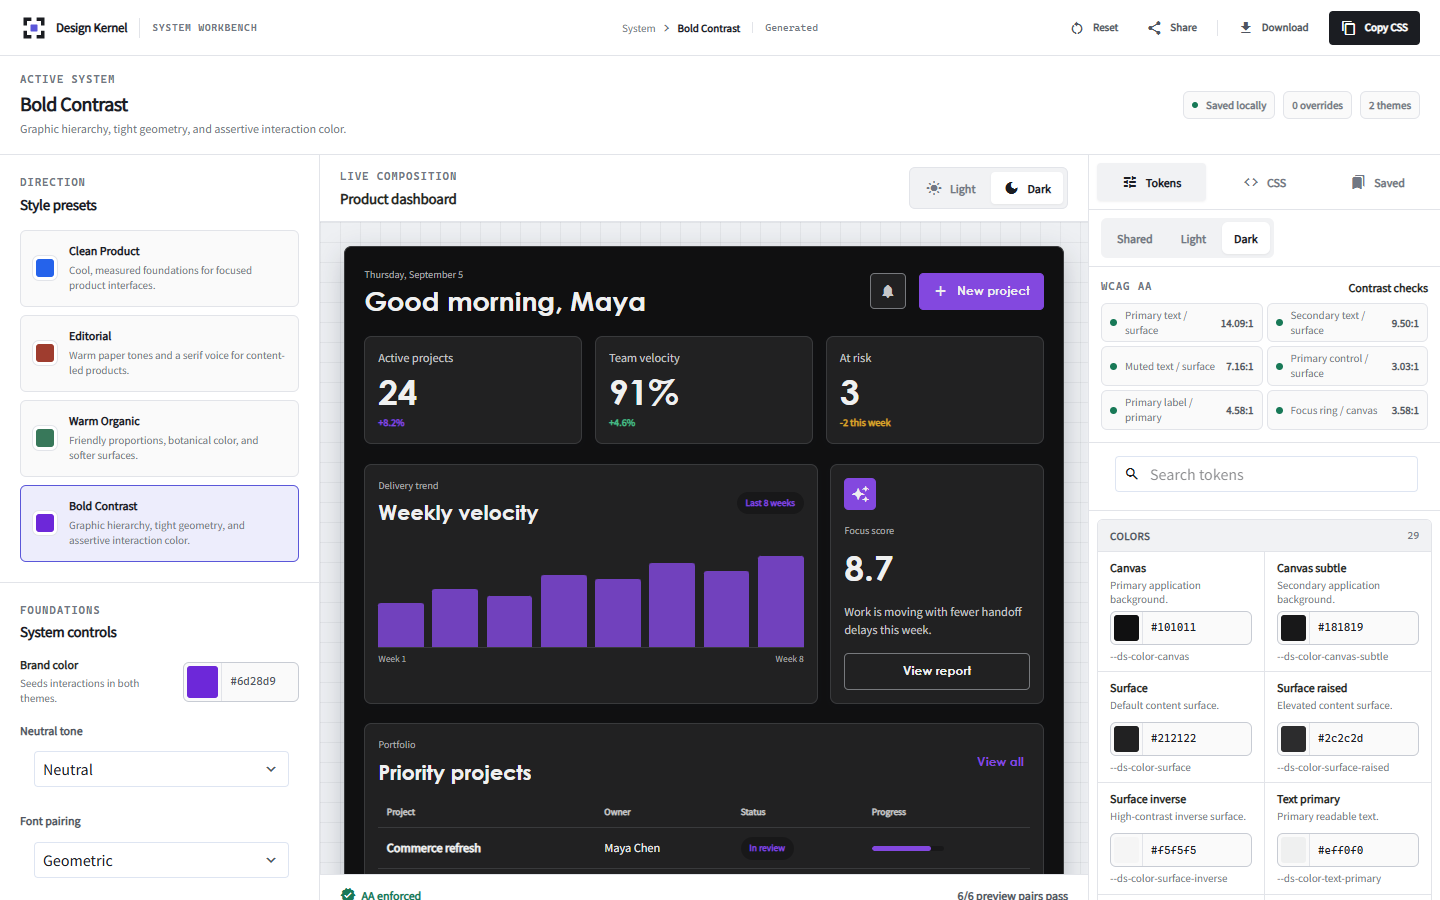Click the Surface inverse swatch #f5f5f5

point(1127,850)
